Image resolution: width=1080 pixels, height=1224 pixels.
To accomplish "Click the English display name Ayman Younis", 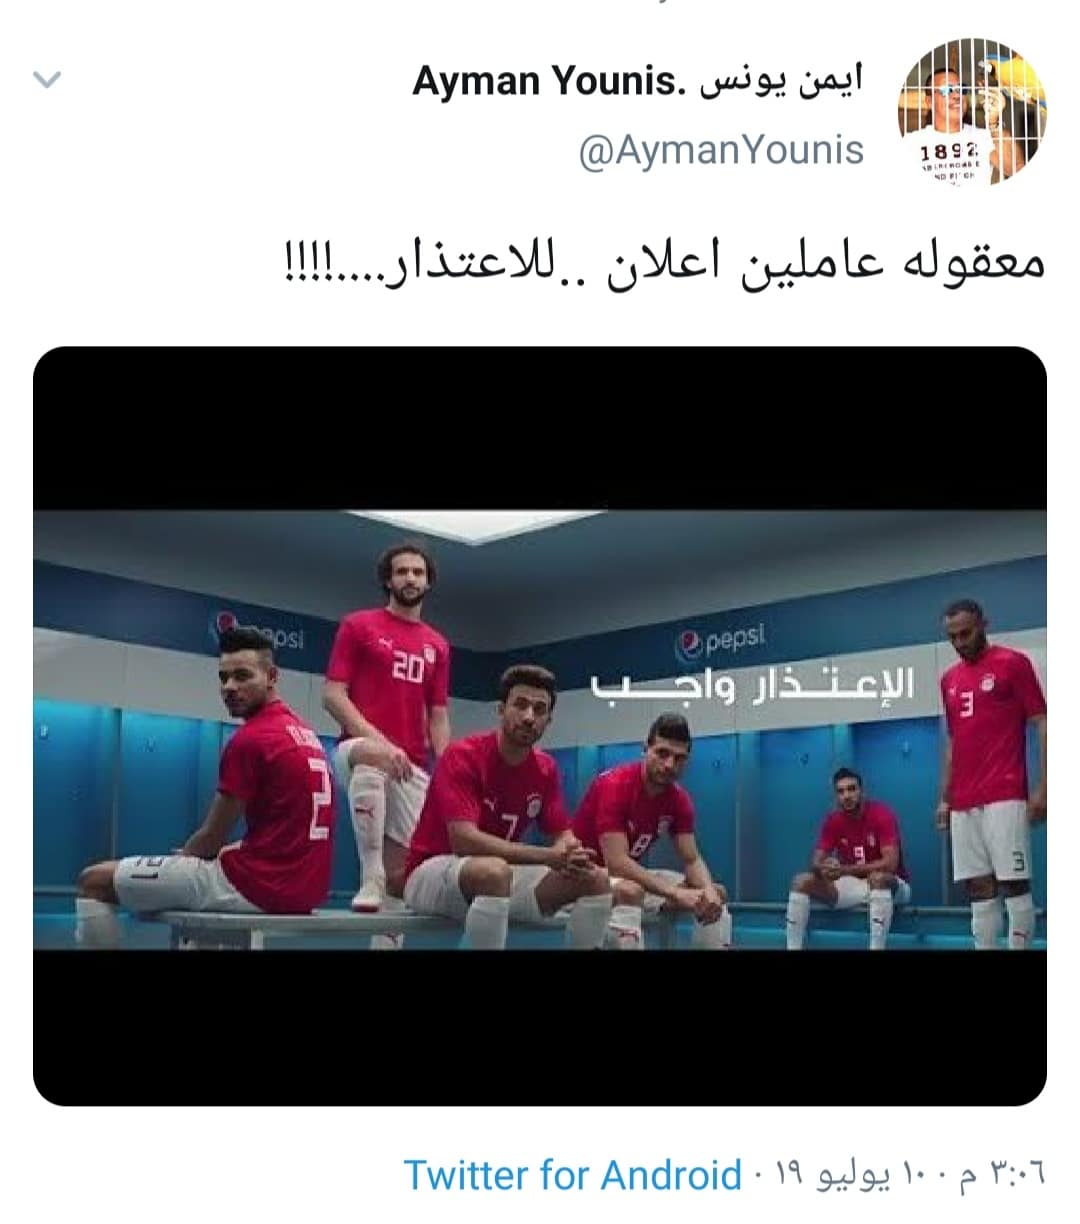I will tap(533, 81).
